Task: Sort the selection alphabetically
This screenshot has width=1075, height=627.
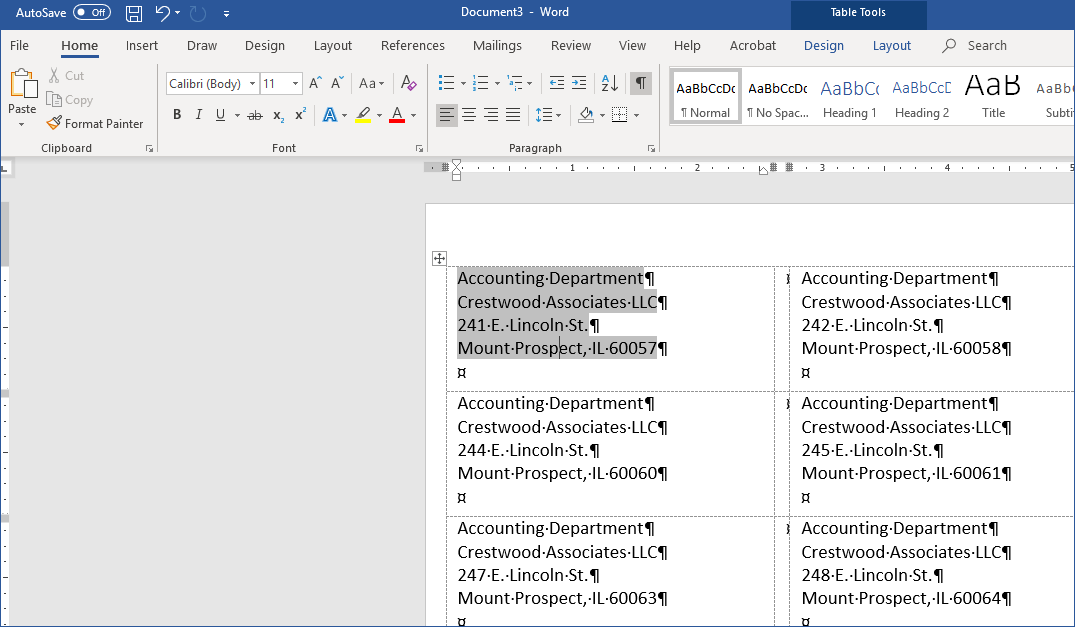Action: [x=609, y=84]
